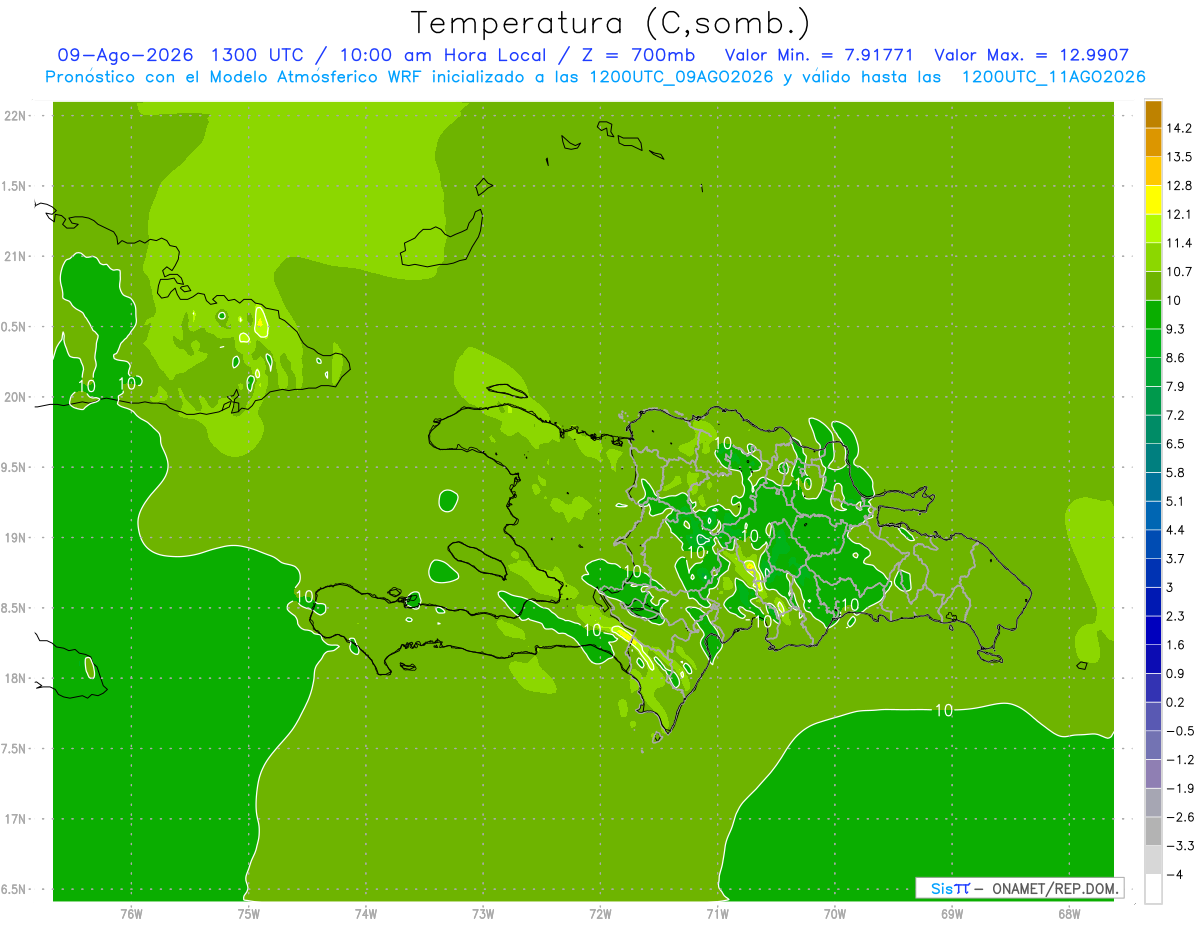Click the '18N' latitude axis label
This screenshot has height=927, width=1200.
16,679
